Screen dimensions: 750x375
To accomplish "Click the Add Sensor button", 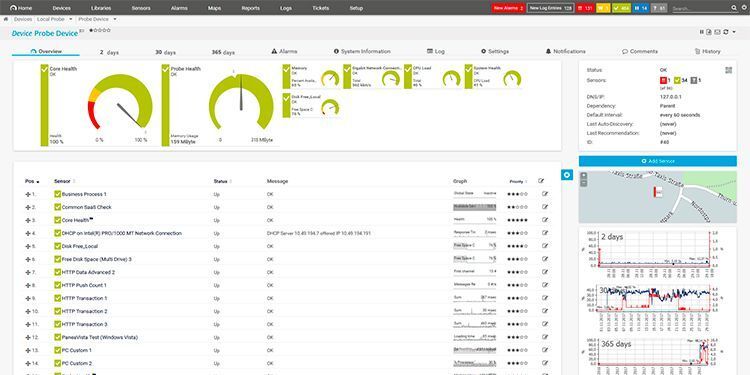I will [658, 161].
